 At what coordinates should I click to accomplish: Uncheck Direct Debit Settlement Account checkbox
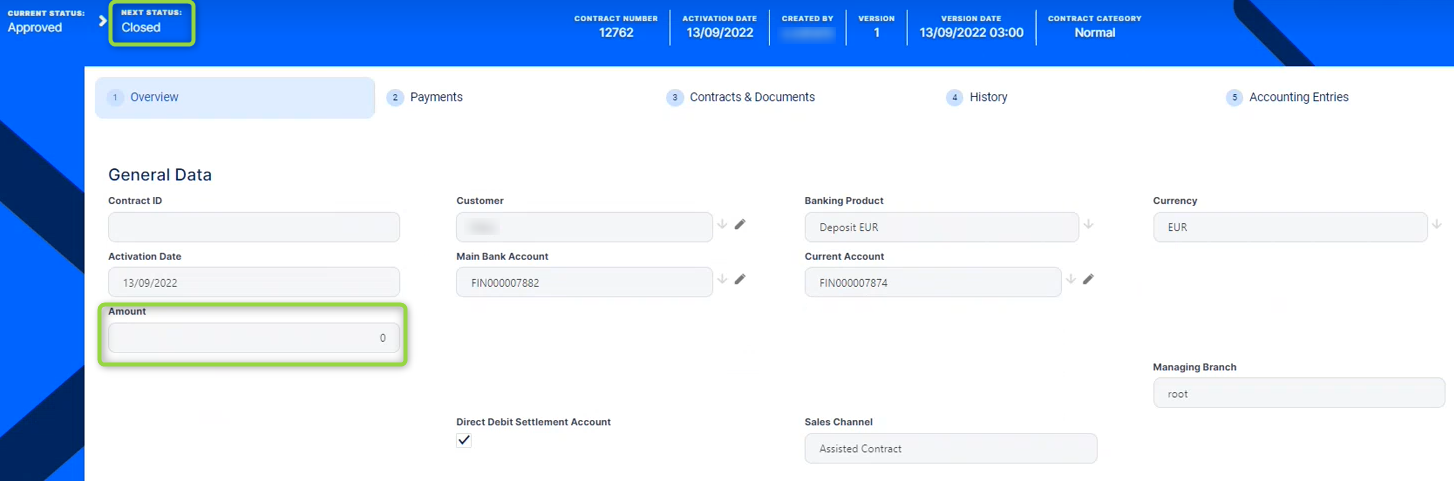click(464, 440)
